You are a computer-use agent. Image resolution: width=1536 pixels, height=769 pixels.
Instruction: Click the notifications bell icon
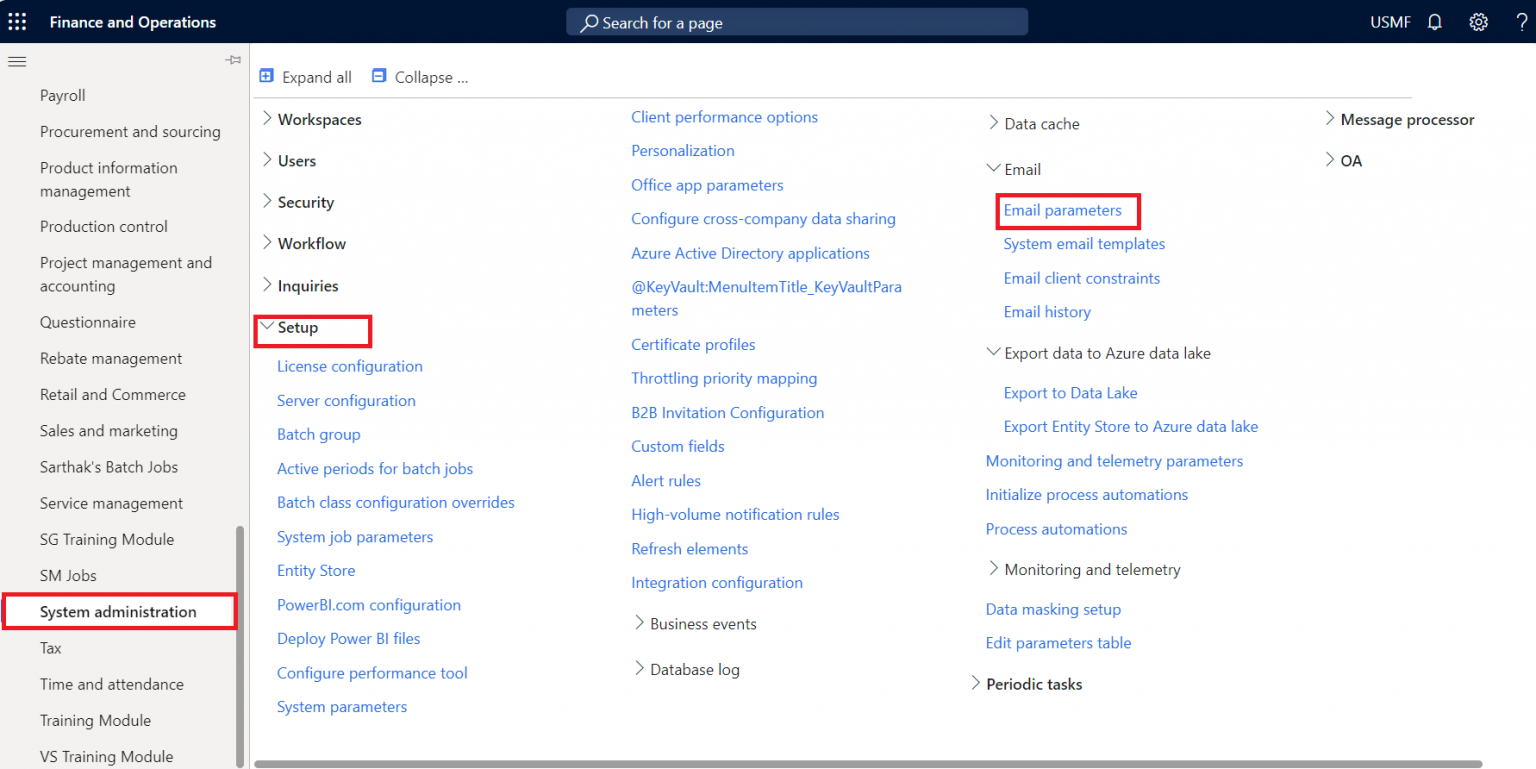pyautogui.click(x=1434, y=21)
